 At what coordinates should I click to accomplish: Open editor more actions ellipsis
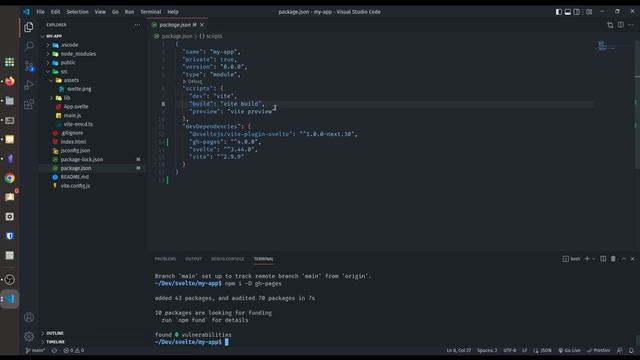point(631,25)
